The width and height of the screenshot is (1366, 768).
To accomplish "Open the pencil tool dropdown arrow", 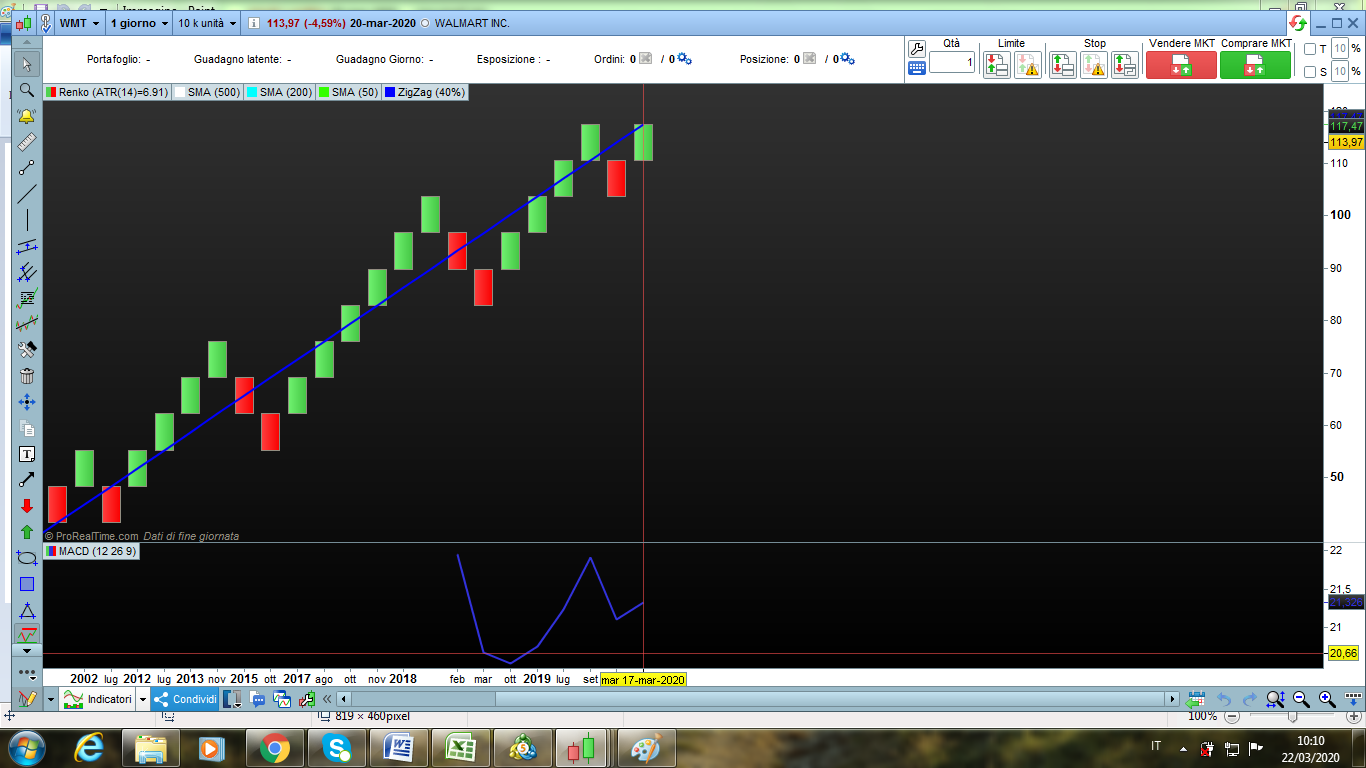I will coord(50,699).
